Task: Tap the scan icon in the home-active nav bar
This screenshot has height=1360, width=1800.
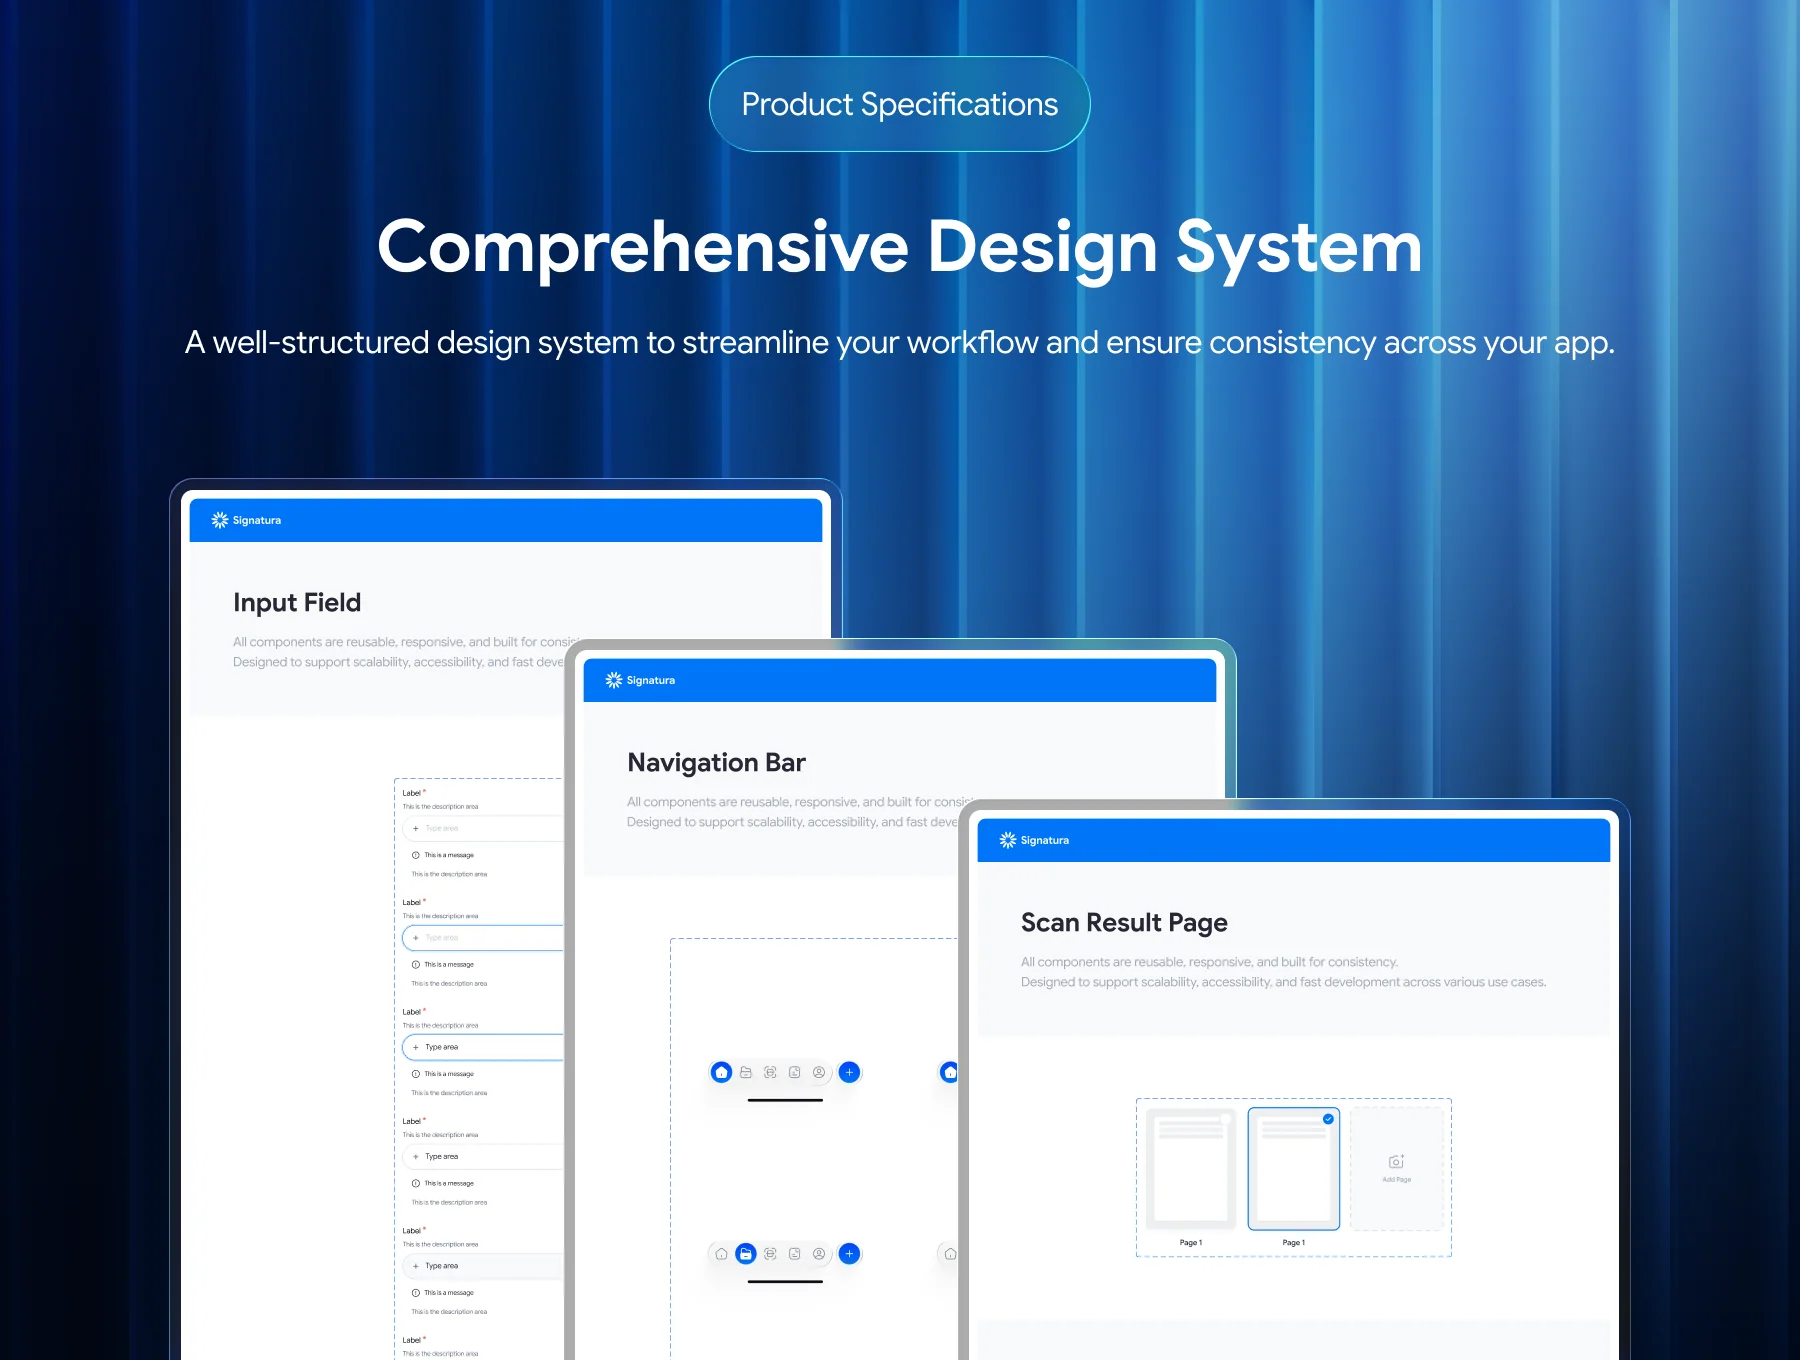Action: (770, 1072)
